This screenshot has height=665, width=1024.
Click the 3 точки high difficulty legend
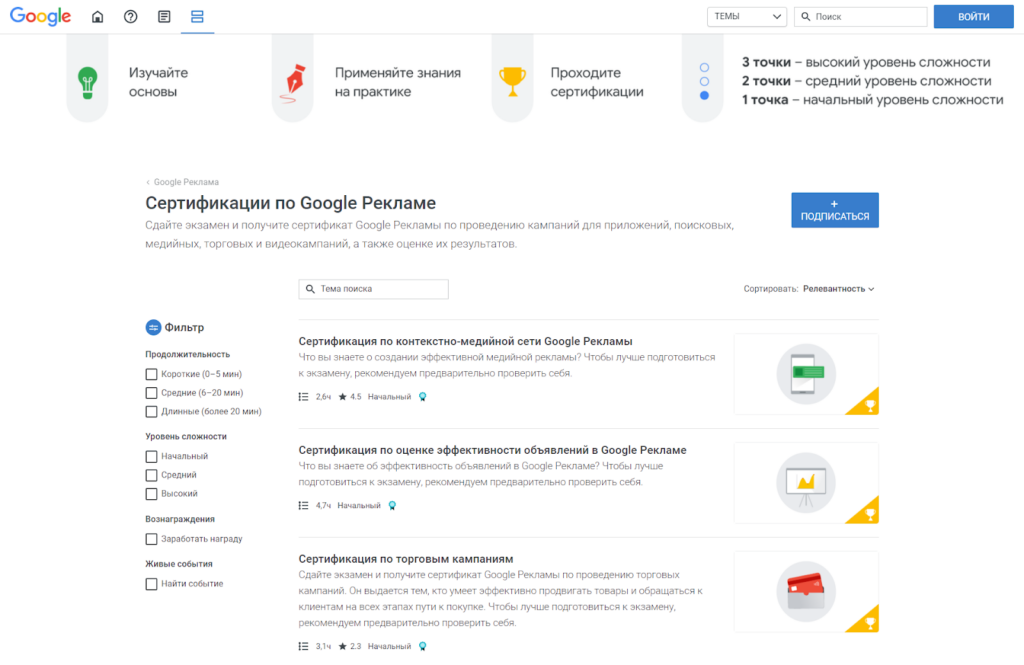tap(866, 62)
